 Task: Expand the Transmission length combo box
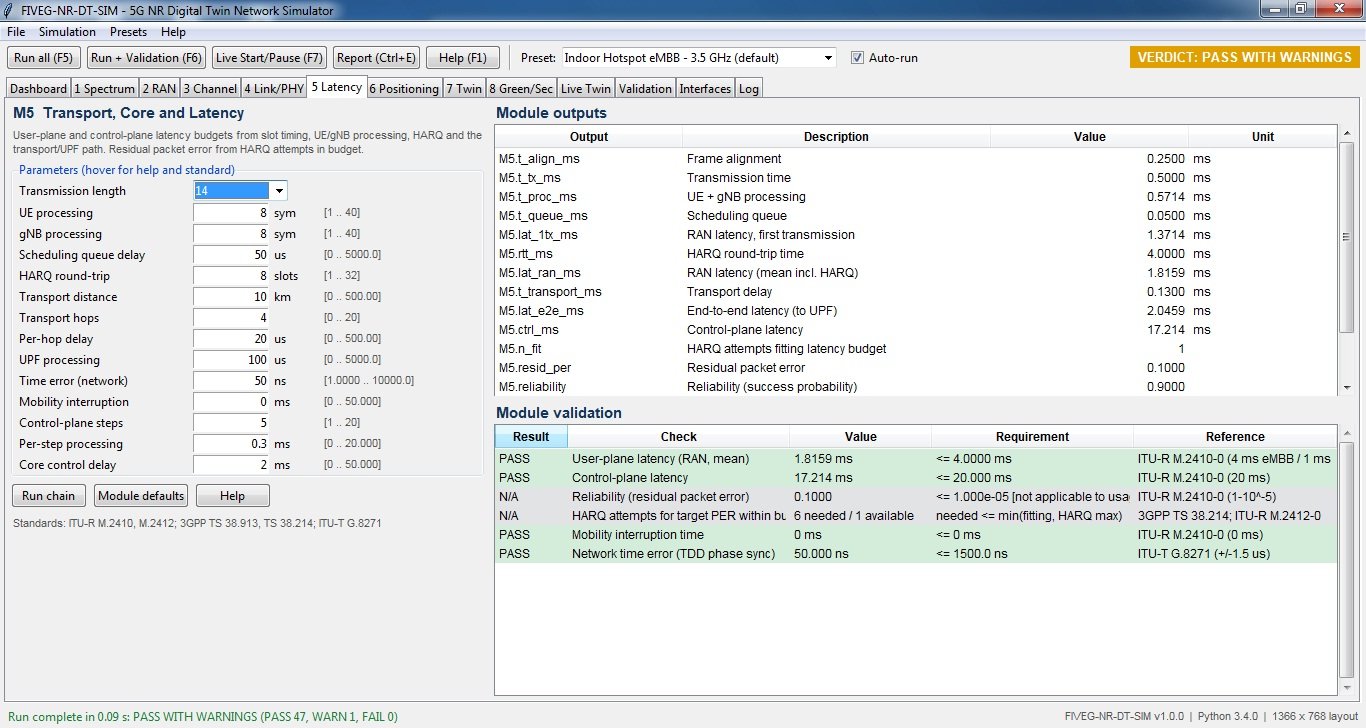click(279, 190)
